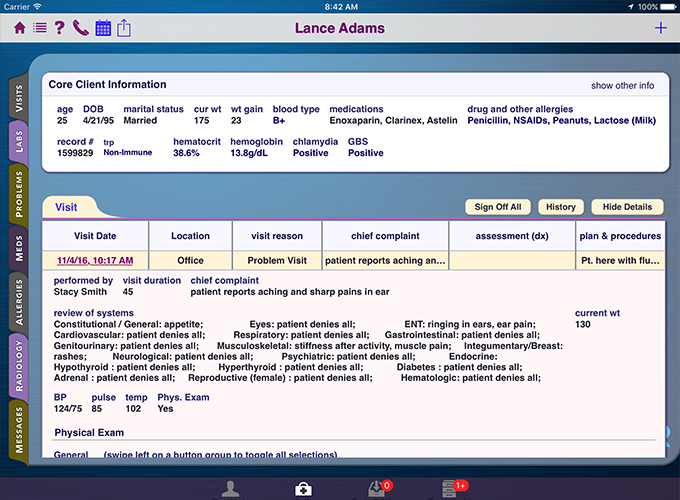Tap visit duration value 45
The image size is (680, 500).
click(128, 292)
